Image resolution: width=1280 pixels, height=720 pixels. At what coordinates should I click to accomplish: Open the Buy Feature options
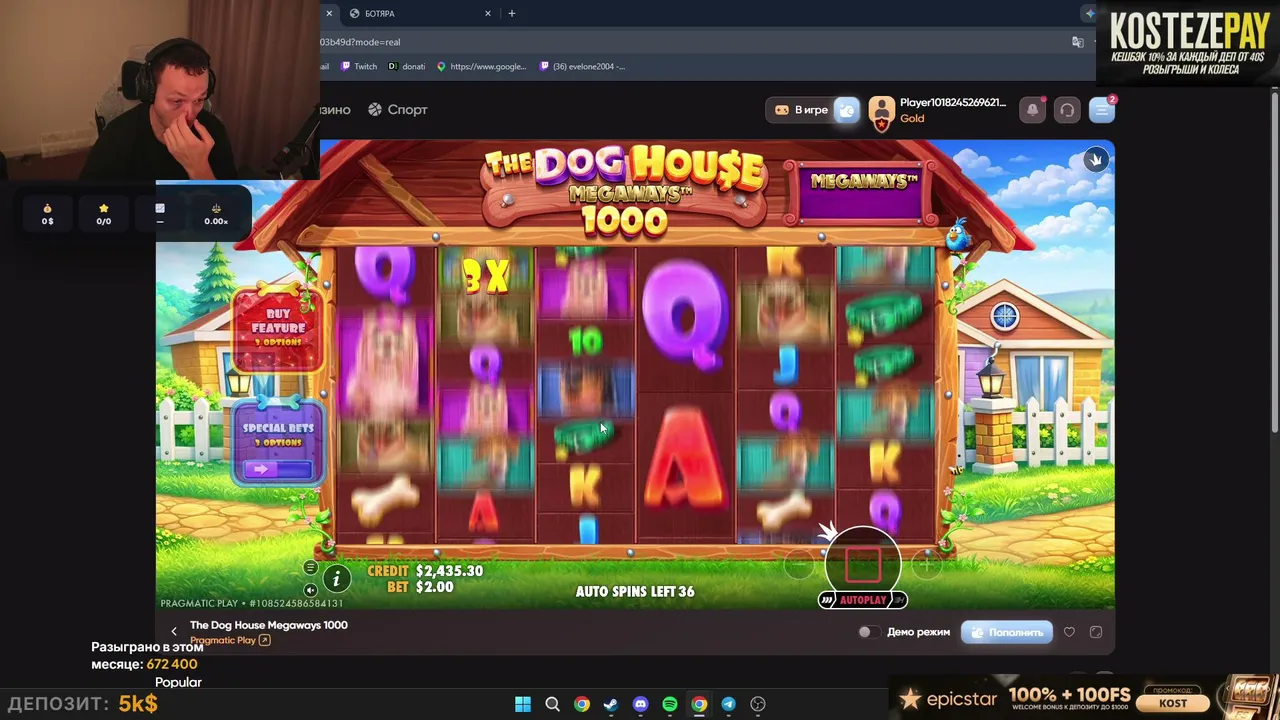[x=278, y=328]
